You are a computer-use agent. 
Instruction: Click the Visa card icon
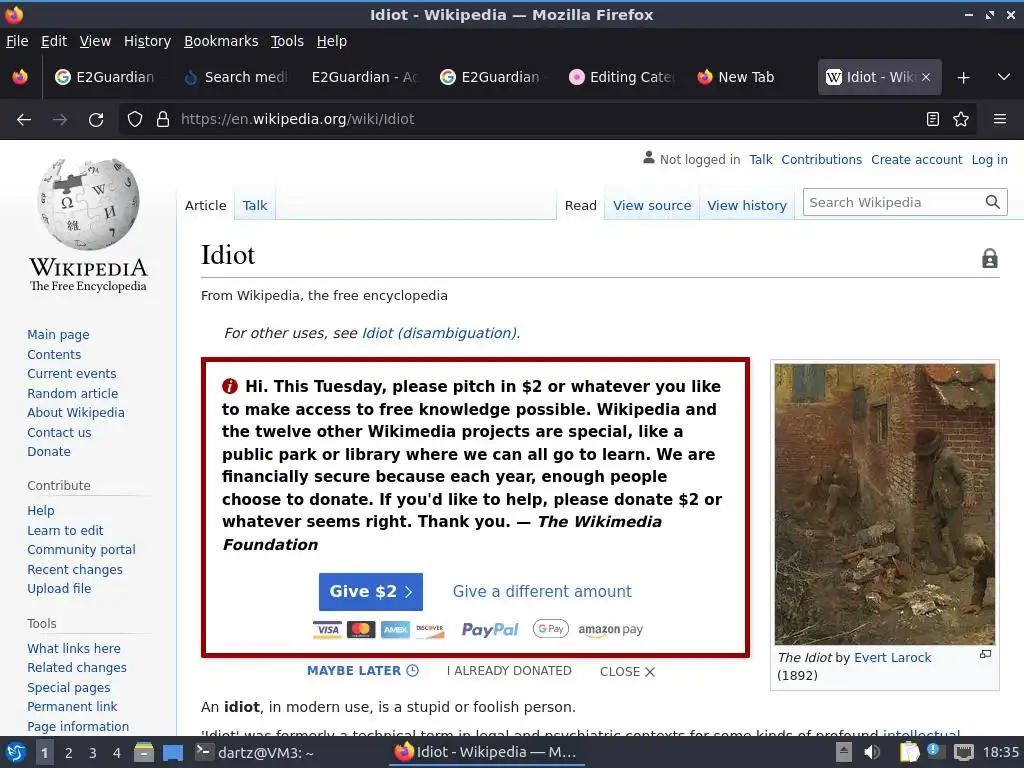[327, 630]
